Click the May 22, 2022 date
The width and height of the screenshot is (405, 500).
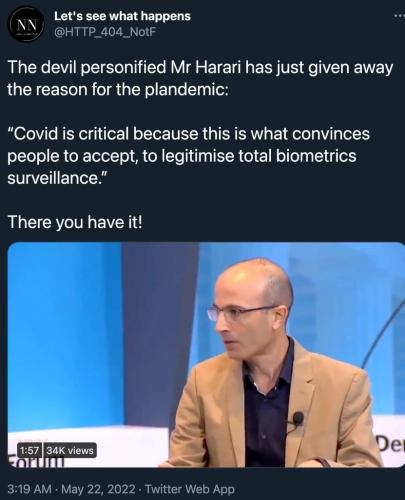(x=98, y=489)
